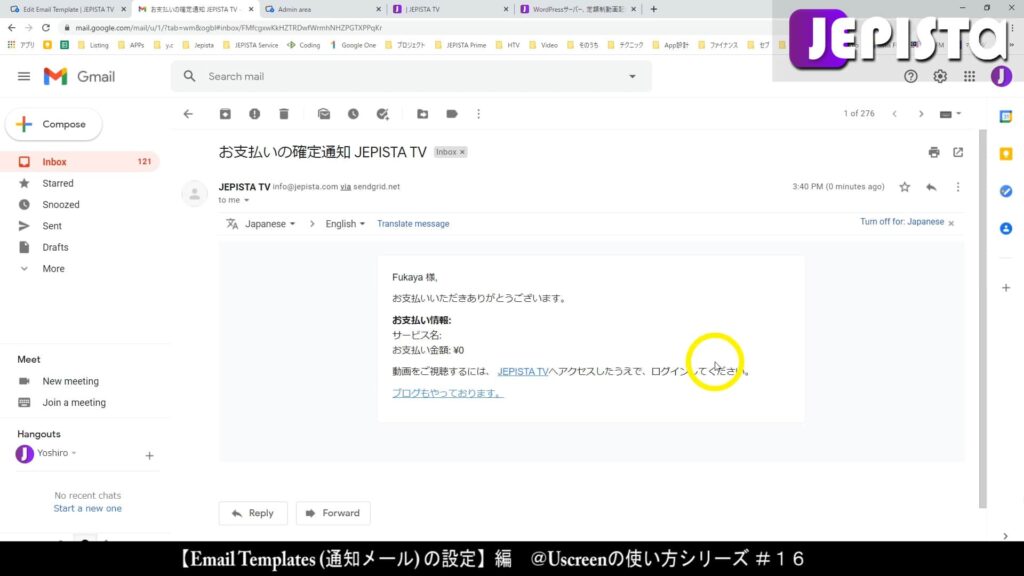Add this email to Tasks
The image size is (1024, 576).
[x=383, y=114]
